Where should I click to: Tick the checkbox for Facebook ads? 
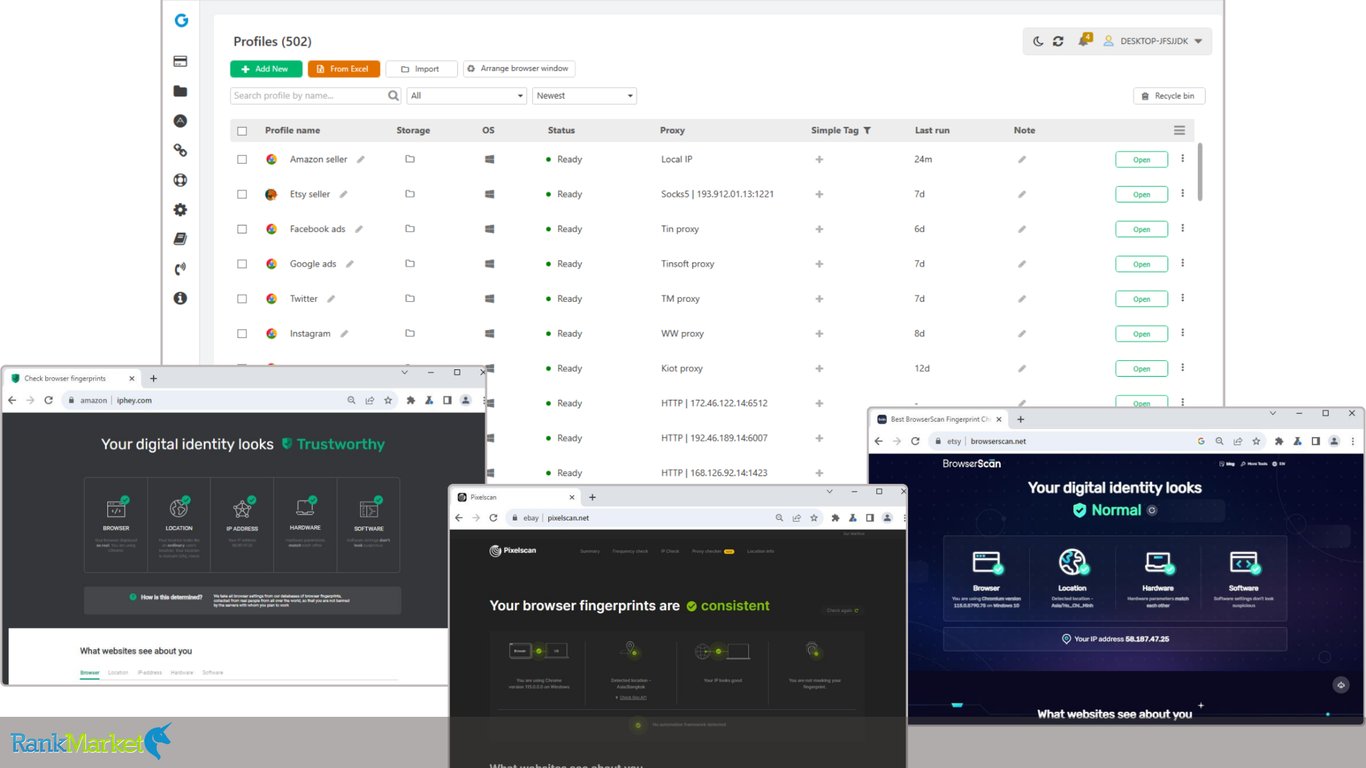[x=242, y=229]
